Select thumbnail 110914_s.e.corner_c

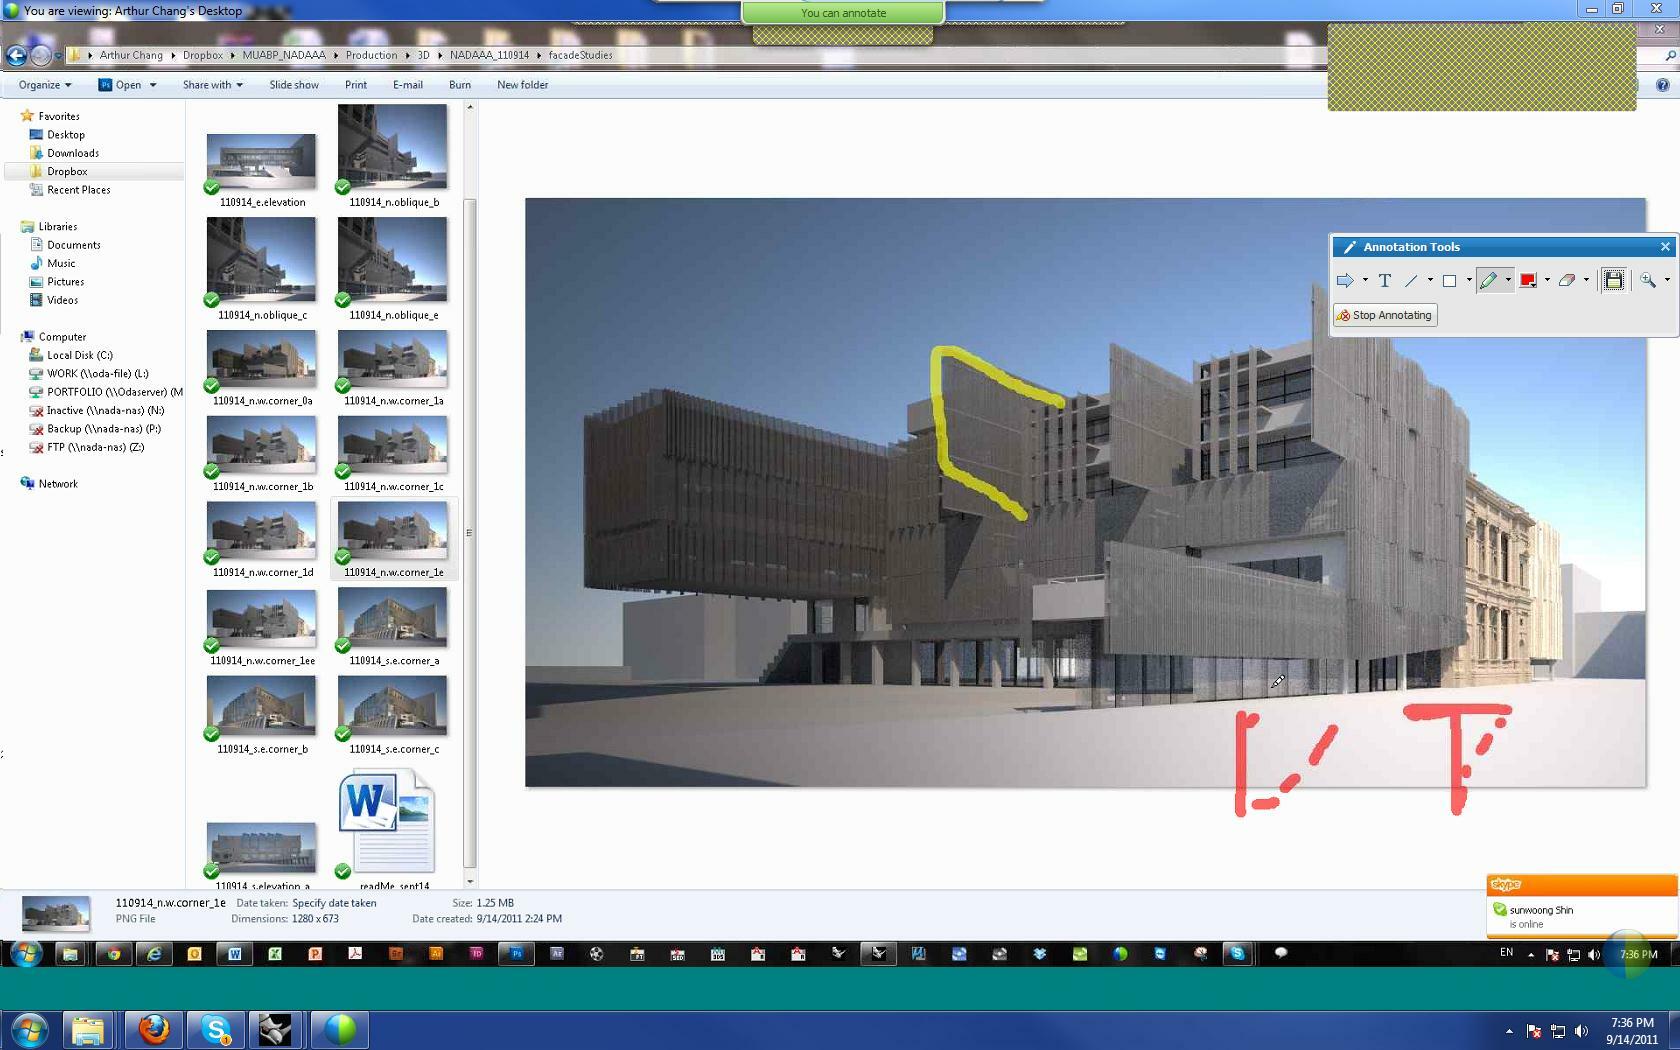[393, 714]
